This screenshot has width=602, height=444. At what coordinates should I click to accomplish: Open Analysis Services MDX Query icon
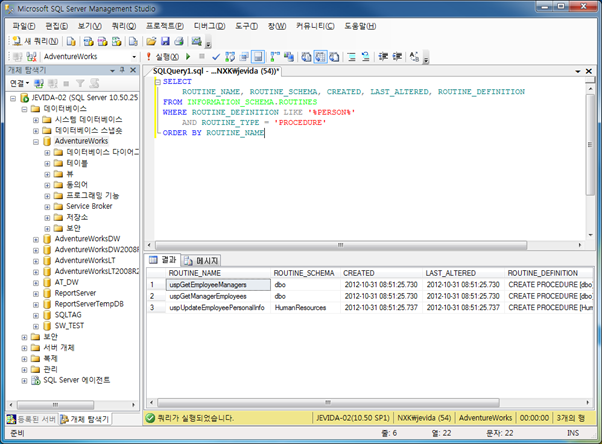click(x=89, y=41)
